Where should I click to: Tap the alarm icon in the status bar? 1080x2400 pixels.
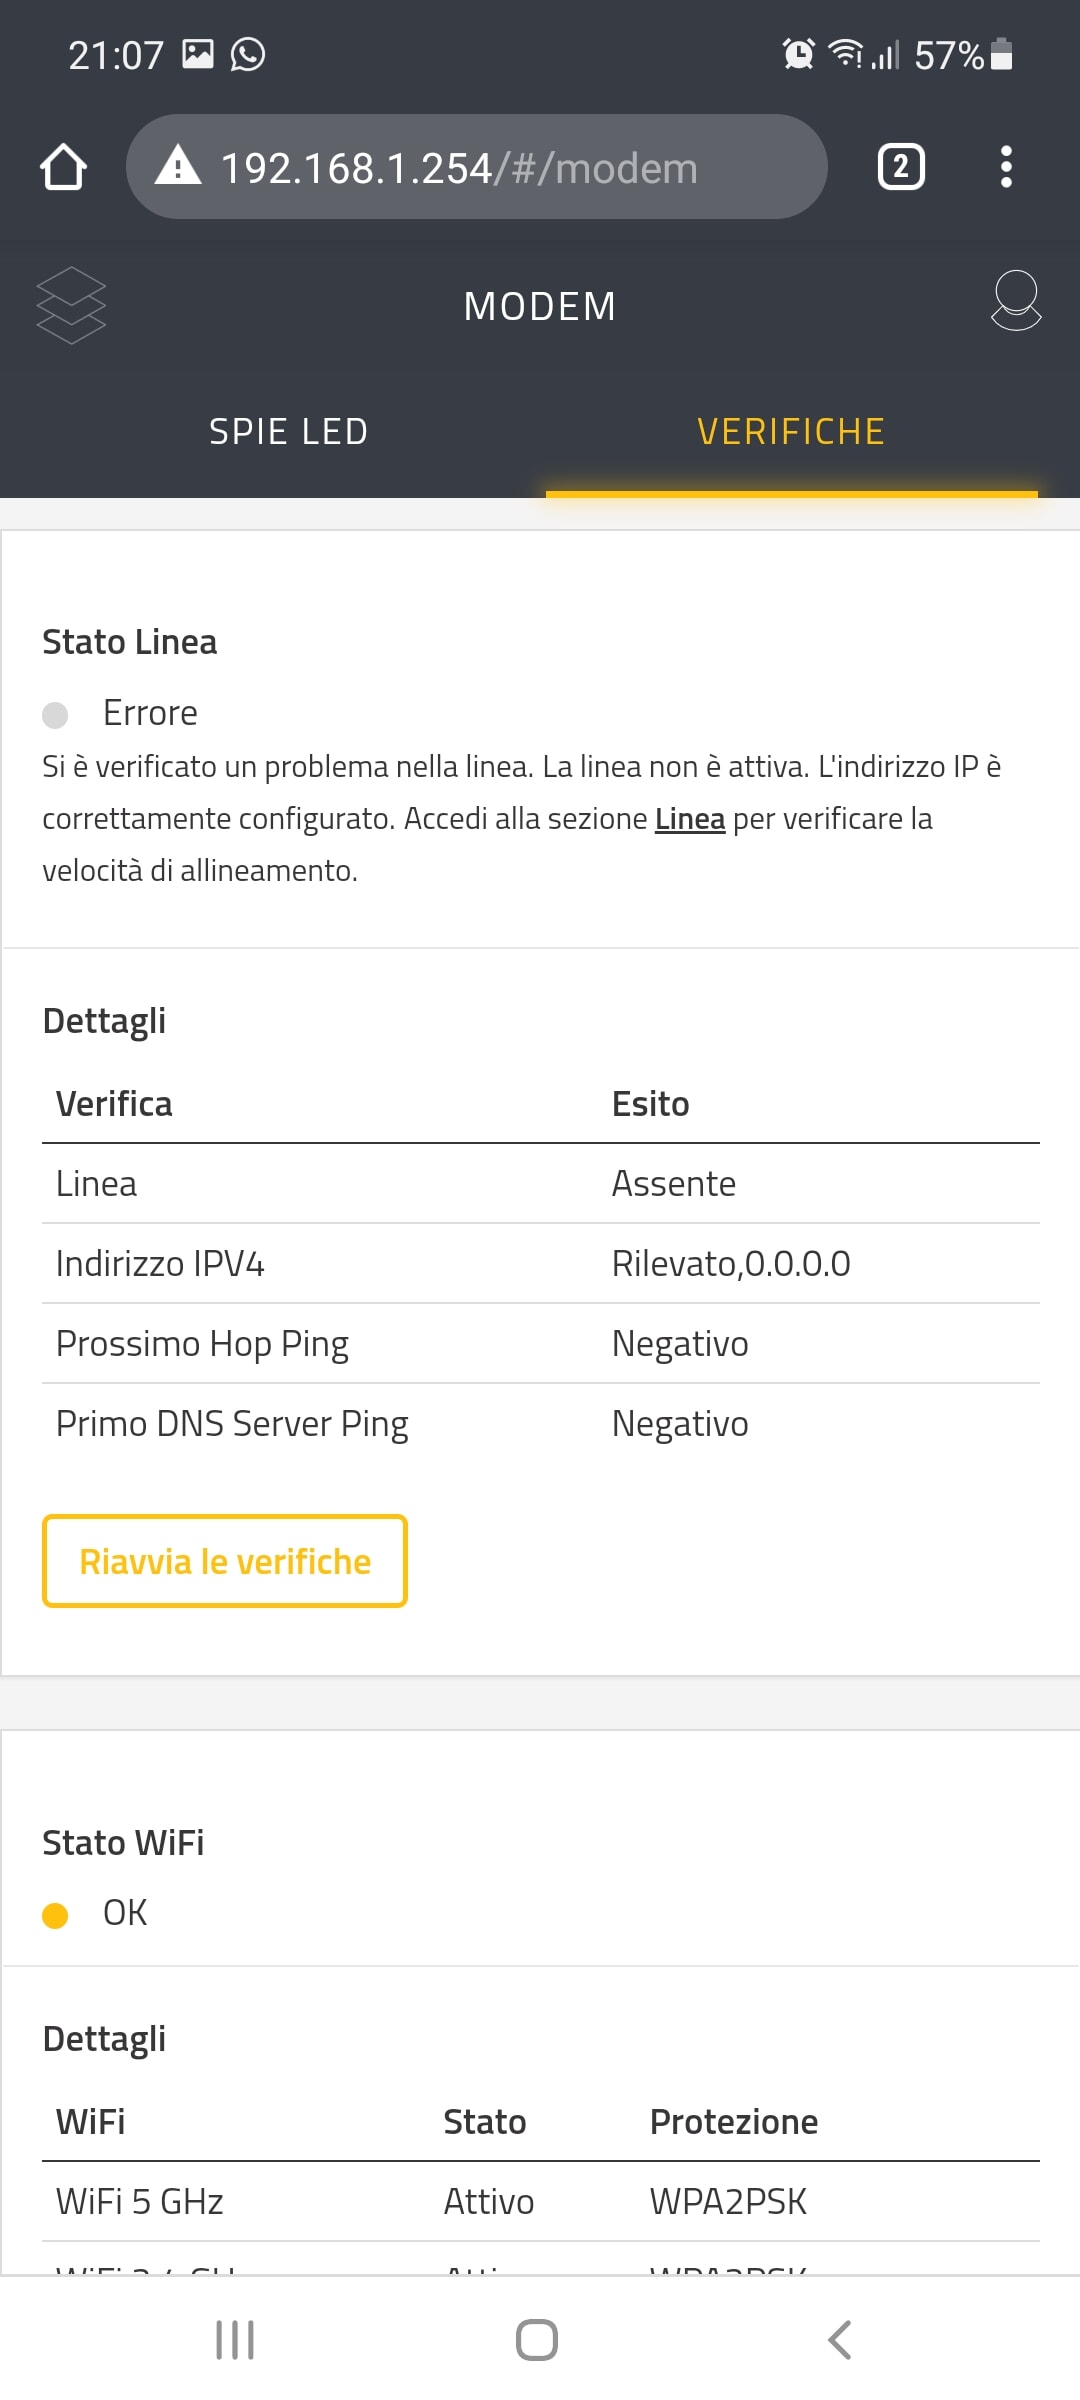[x=798, y=54]
